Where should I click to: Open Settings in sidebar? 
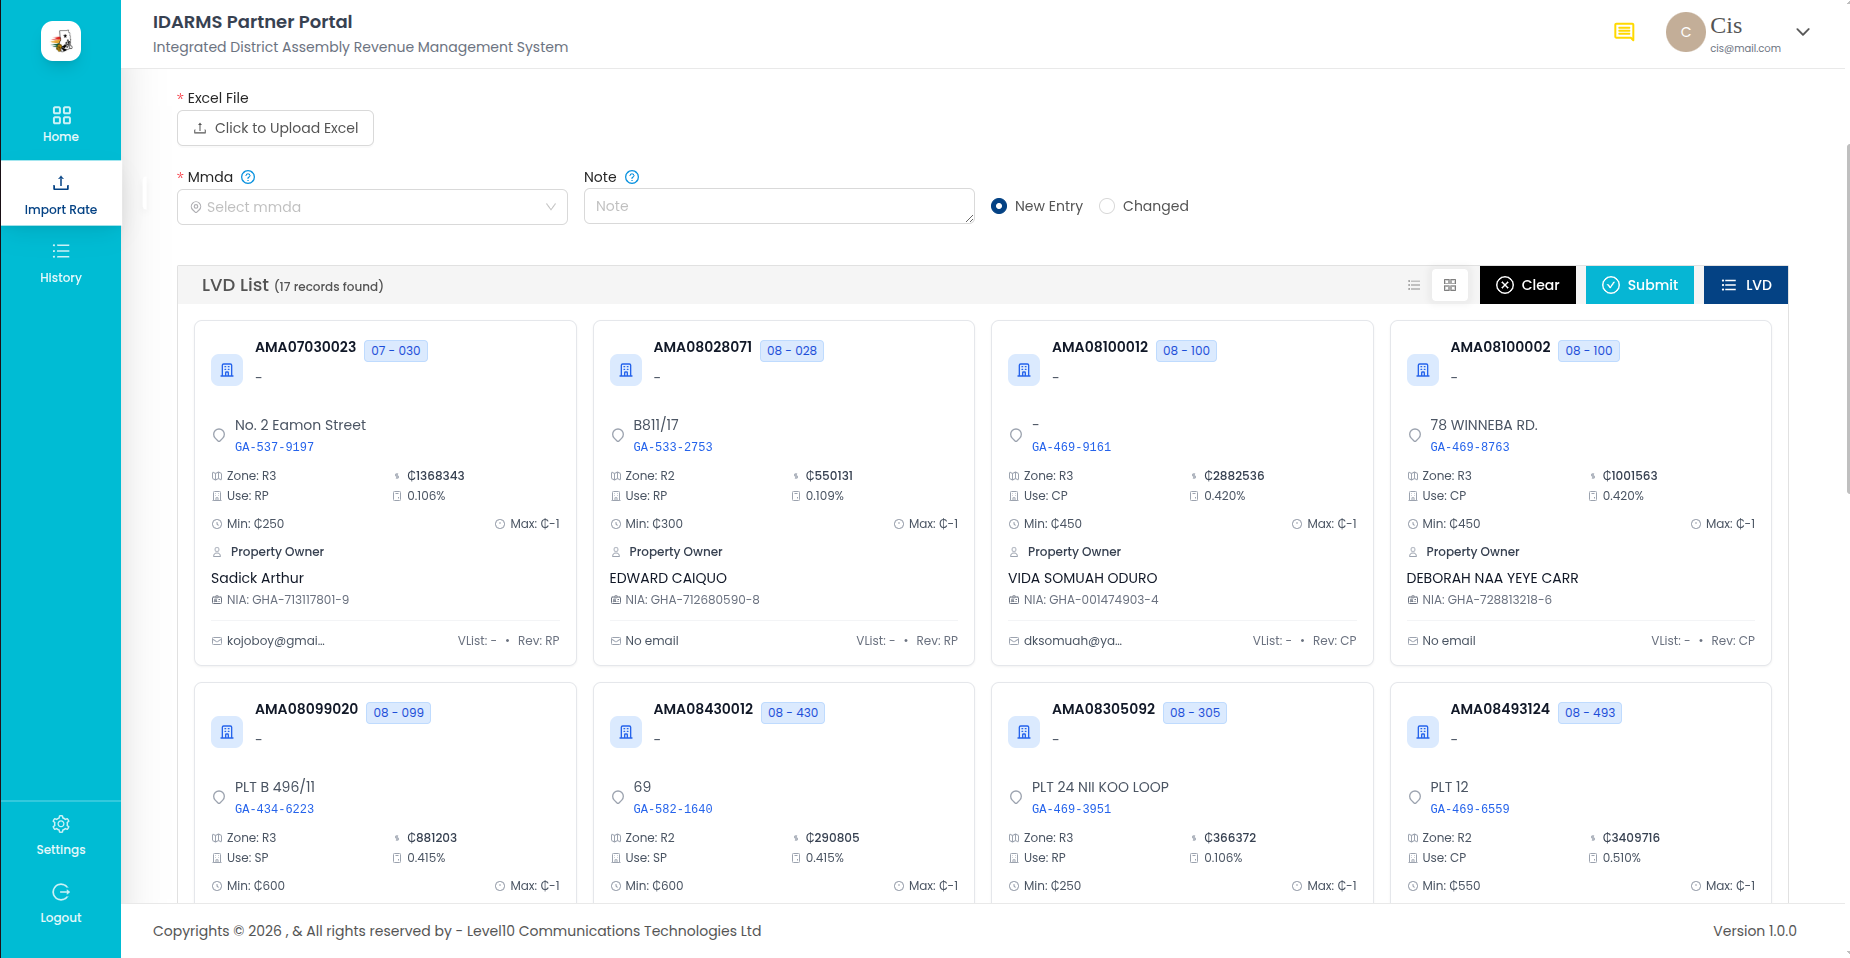point(61,835)
